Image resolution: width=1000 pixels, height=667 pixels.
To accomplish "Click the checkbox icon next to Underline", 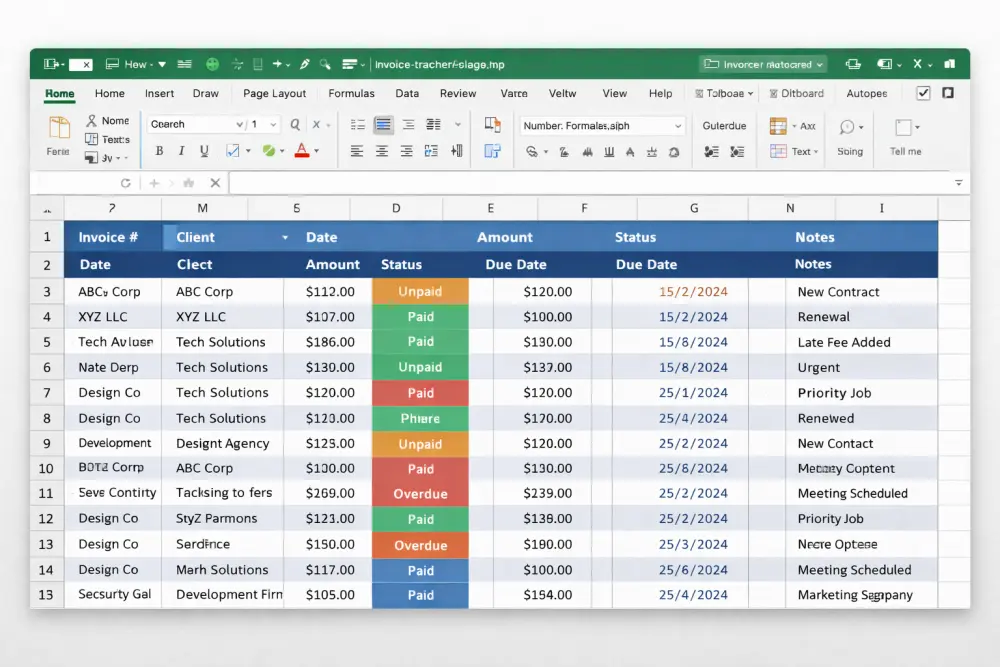I will [233, 149].
